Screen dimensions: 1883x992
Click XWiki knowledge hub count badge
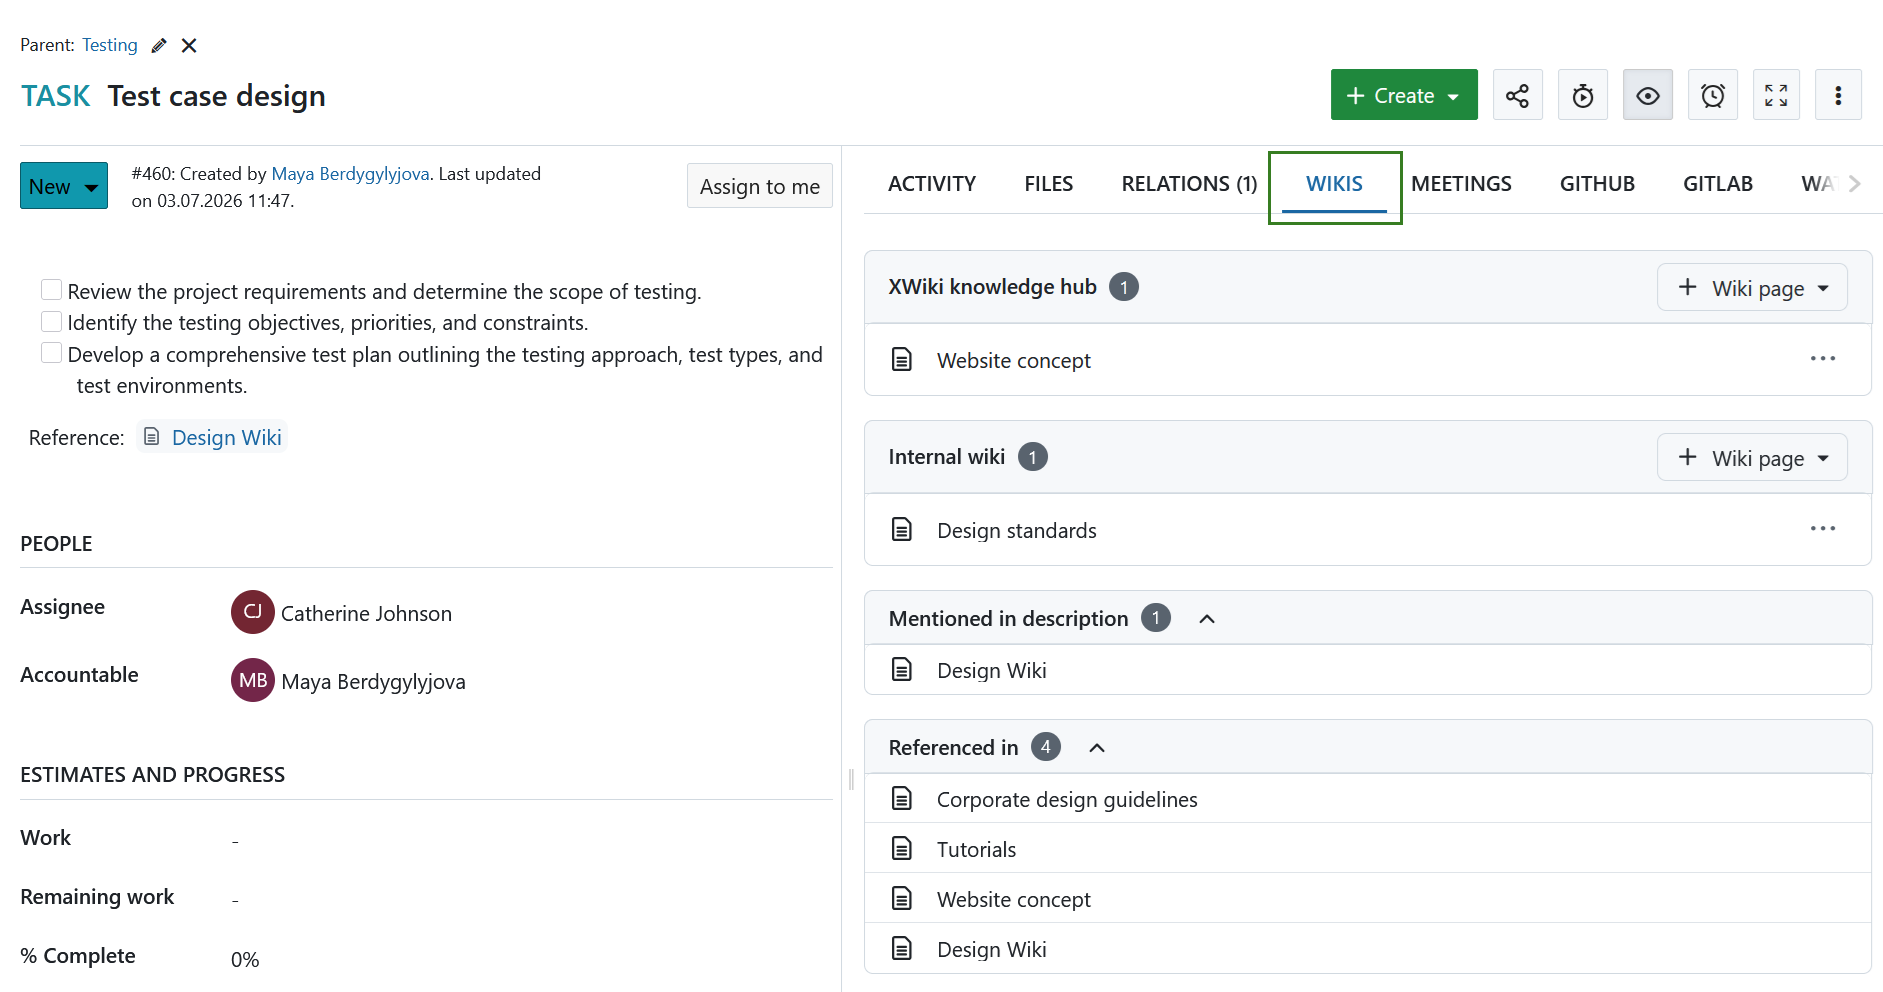(x=1124, y=287)
